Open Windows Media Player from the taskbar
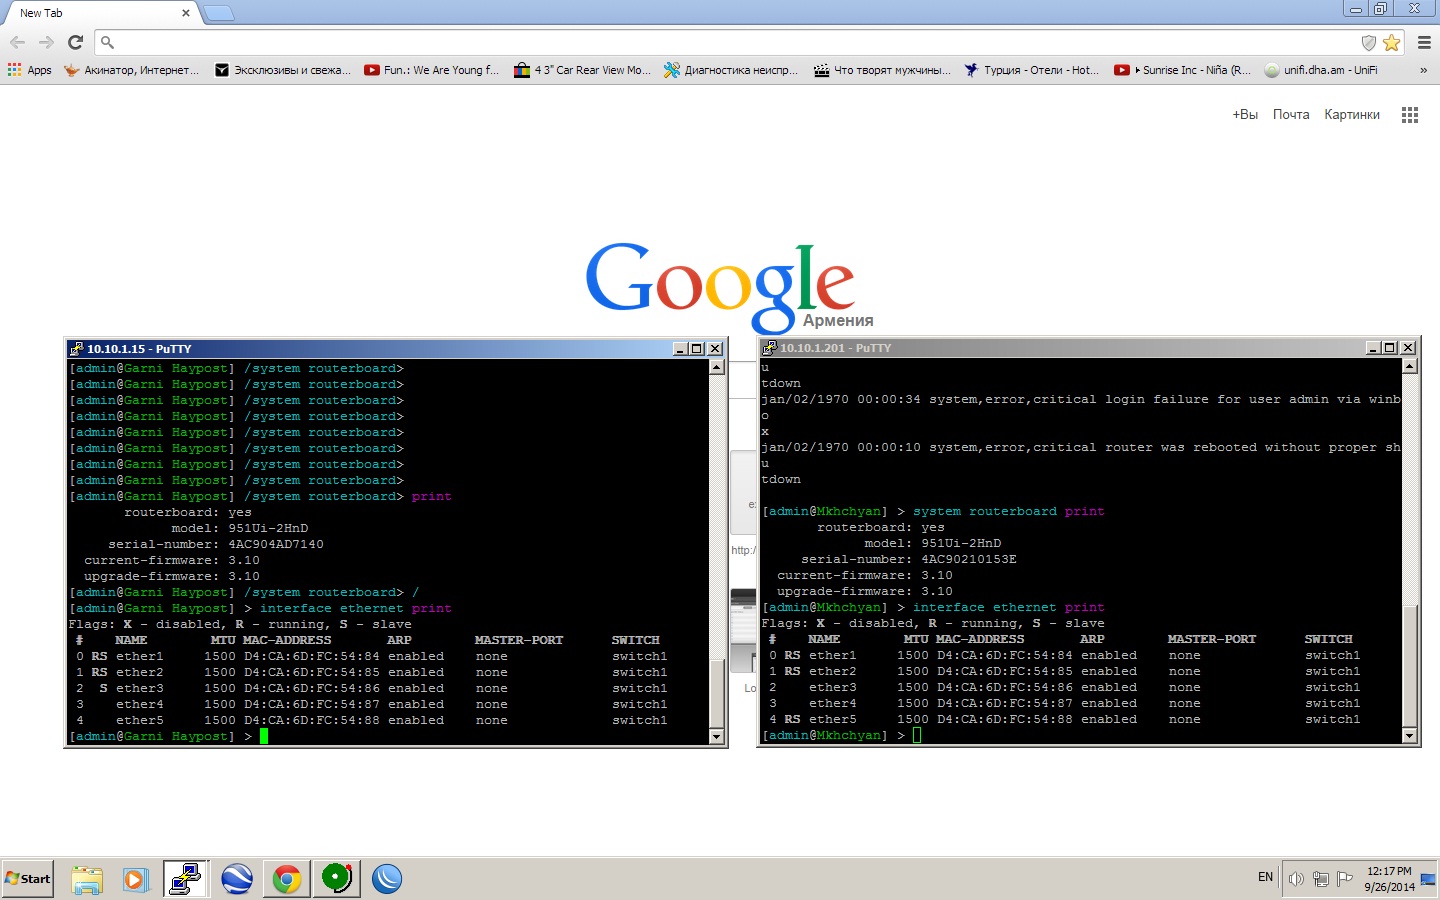Image resolution: width=1440 pixels, height=900 pixels. pos(136,879)
